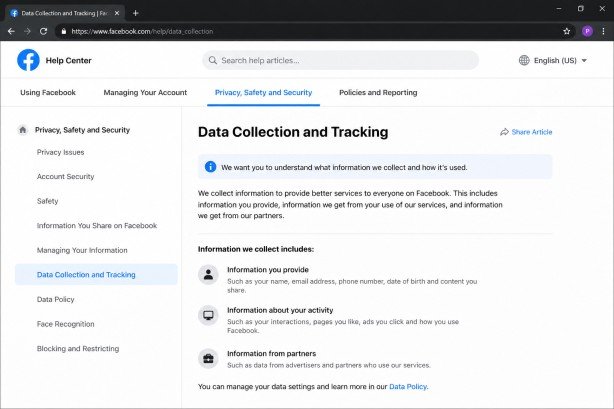Viewport: 614px width, 409px height.
Task: Maximize or restore the browser window
Action: pos(581,8)
